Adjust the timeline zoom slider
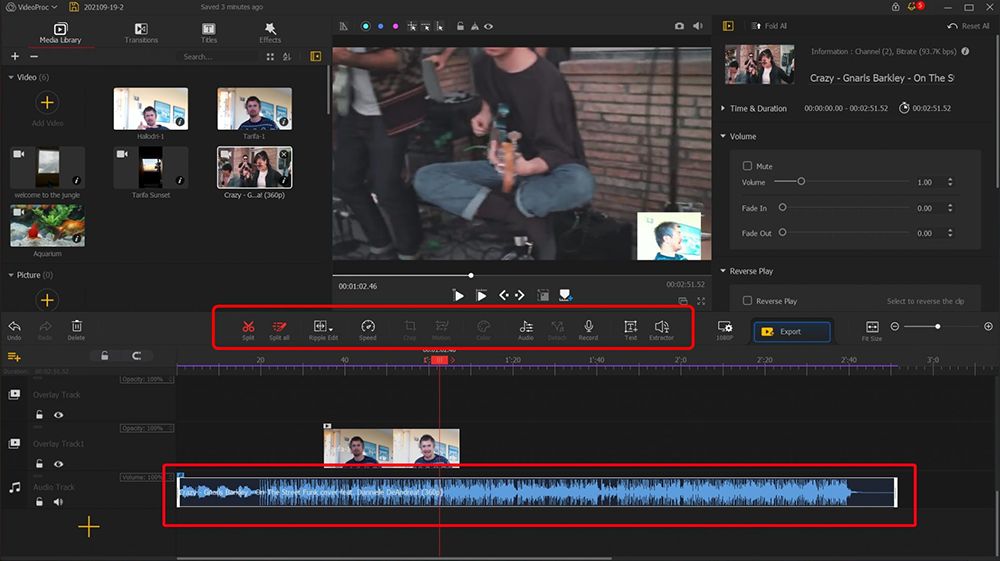The height and width of the screenshot is (561, 1000). (x=938, y=326)
